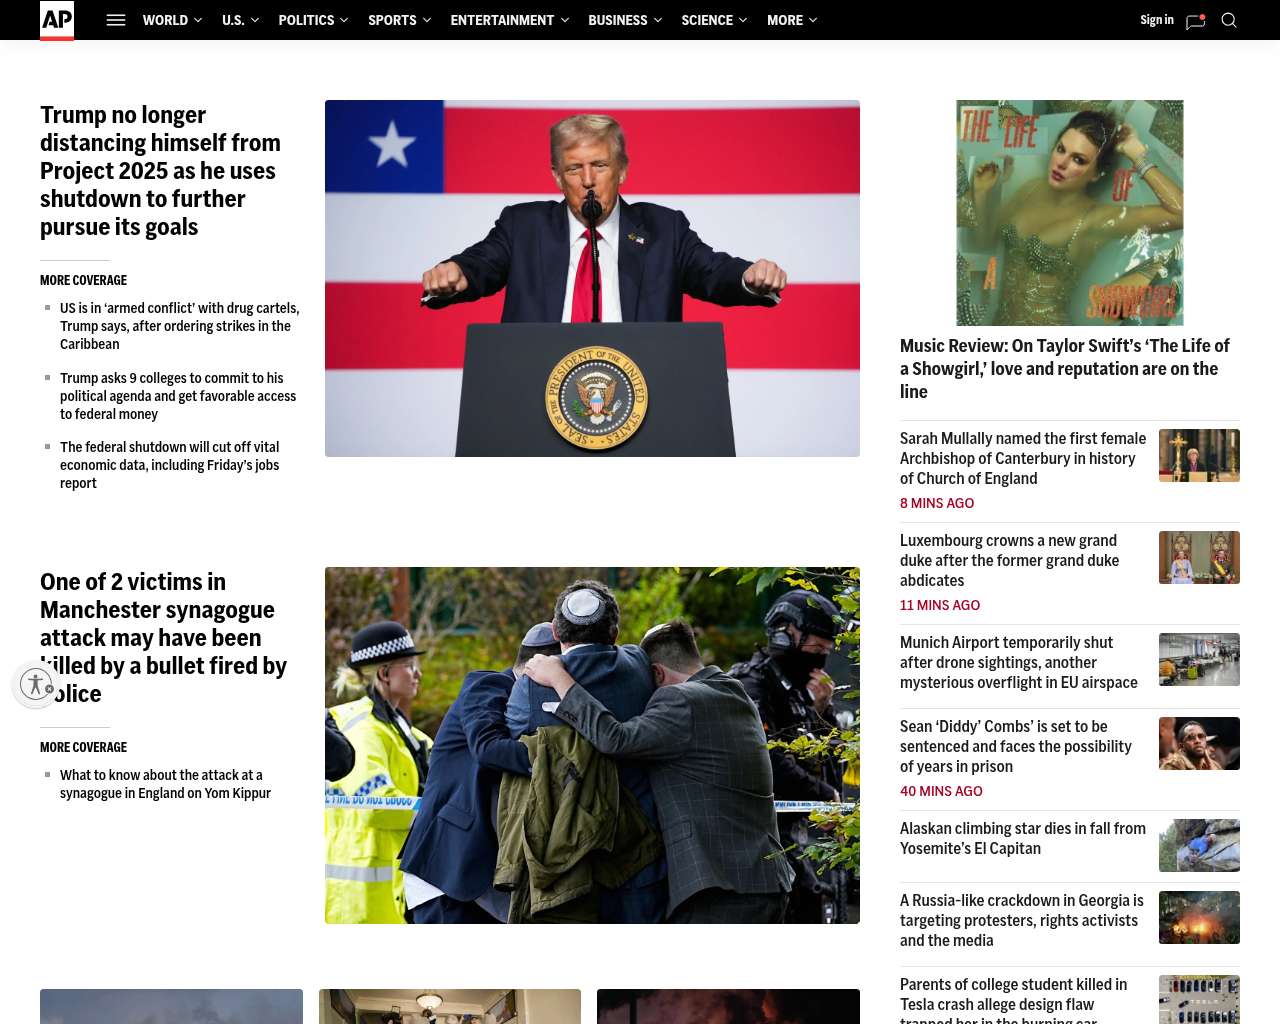1280x1024 pixels.
Task: Expand the Entertainment menu chevron
Action: 565,20
